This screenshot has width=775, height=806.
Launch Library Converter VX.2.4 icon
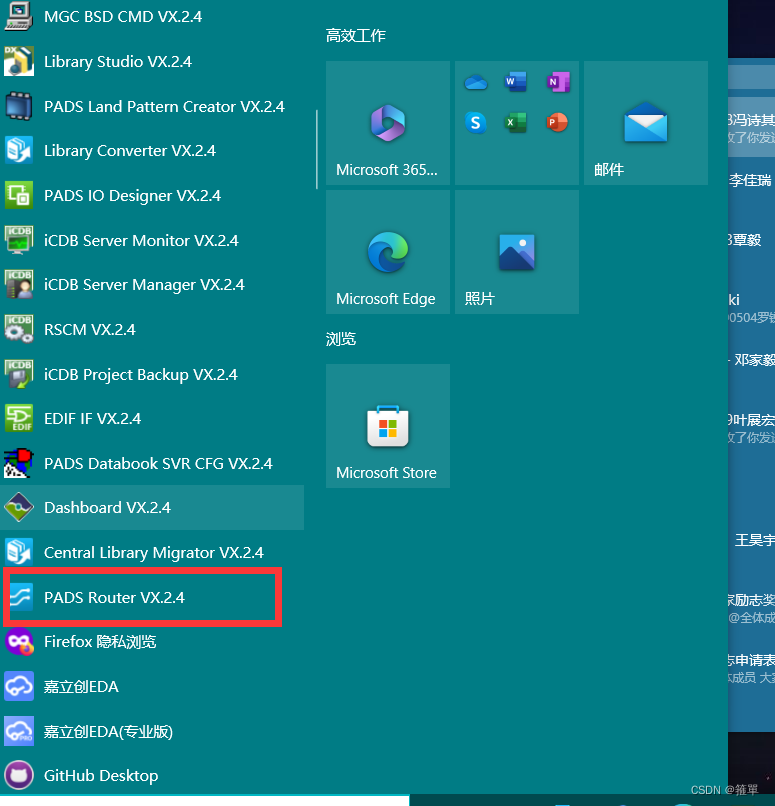[x=19, y=151]
